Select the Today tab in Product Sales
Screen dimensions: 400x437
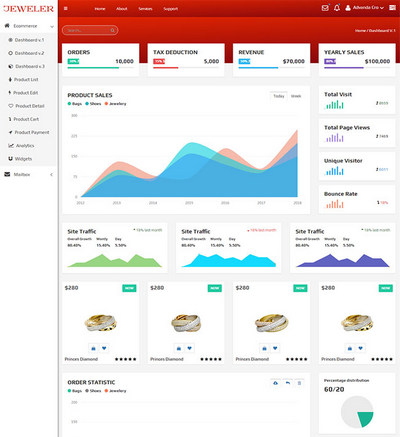tap(279, 96)
